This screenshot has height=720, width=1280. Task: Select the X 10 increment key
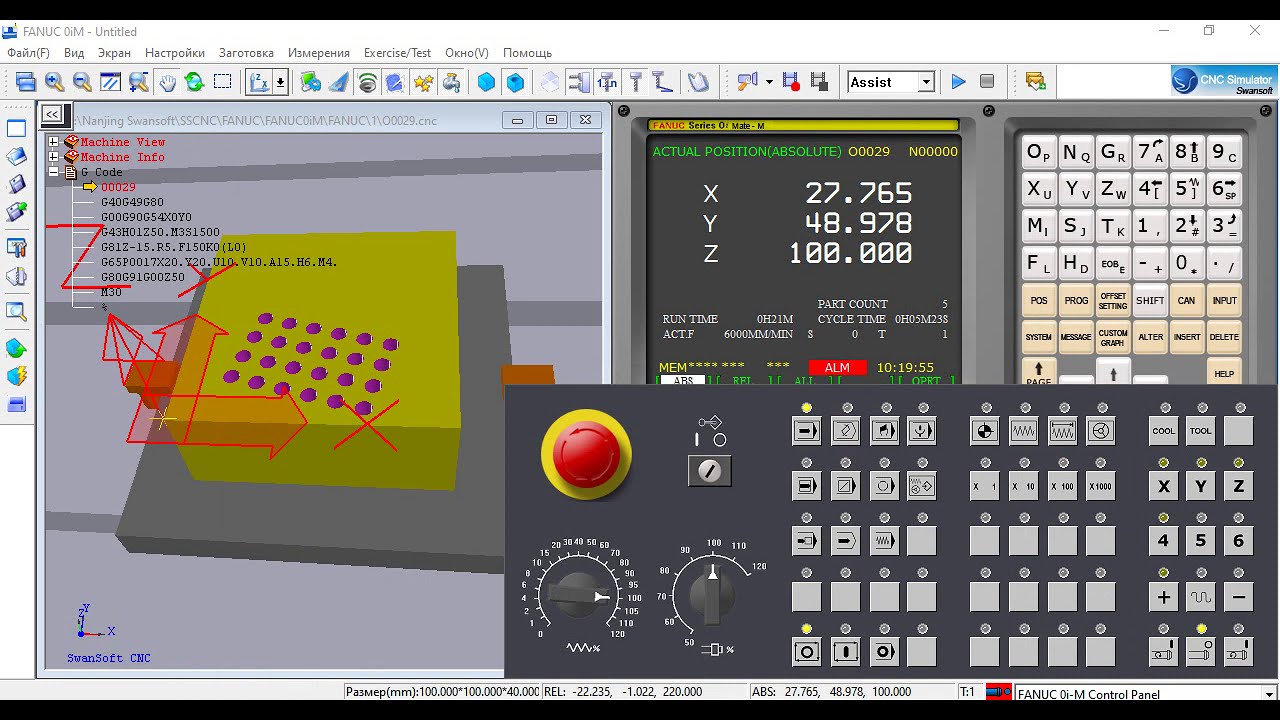[x=1023, y=486]
